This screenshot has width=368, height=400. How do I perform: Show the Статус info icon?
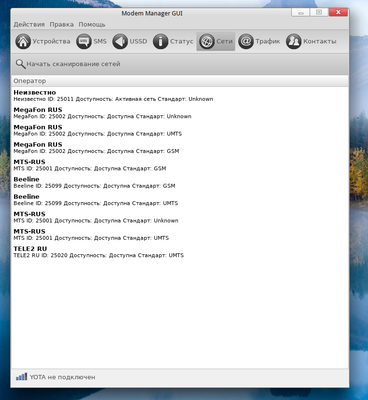click(161, 42)
